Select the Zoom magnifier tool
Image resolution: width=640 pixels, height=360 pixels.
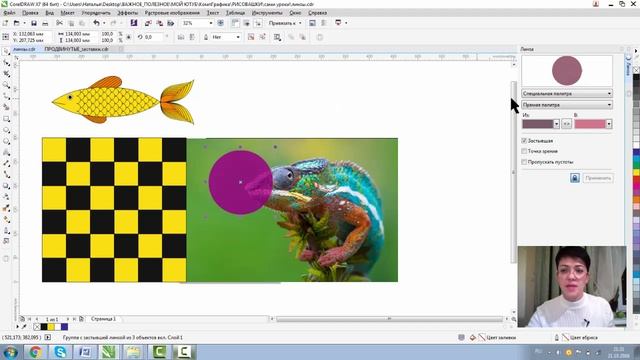click(x=6, y=85)
